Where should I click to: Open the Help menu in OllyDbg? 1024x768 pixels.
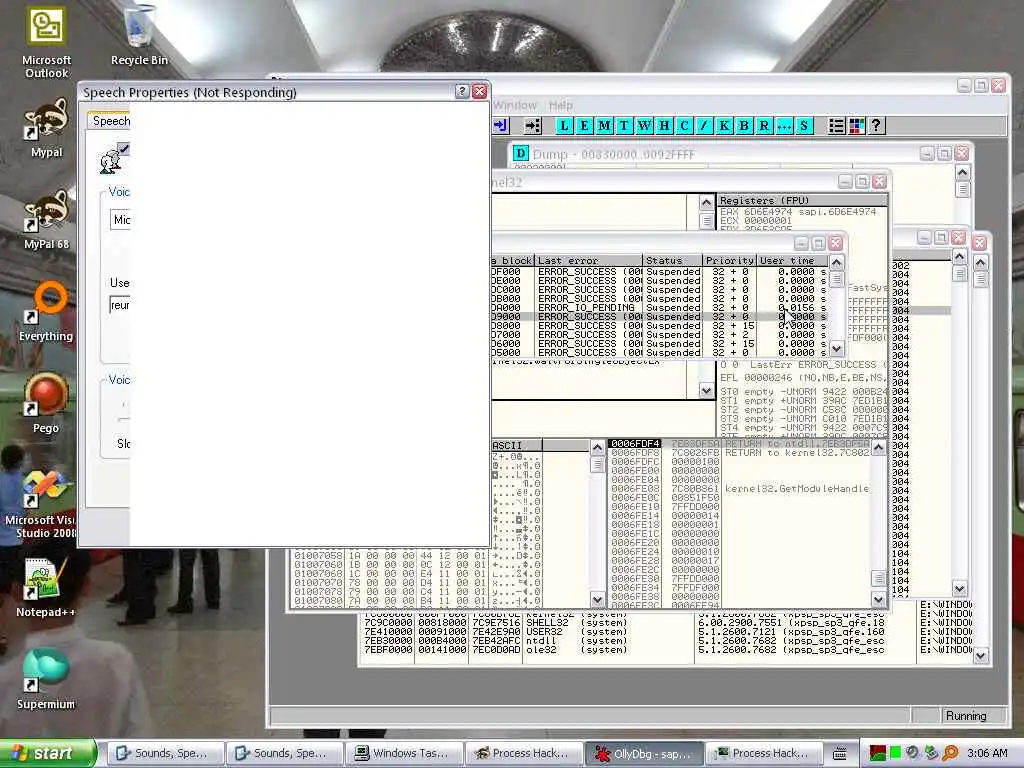point(560,105)
